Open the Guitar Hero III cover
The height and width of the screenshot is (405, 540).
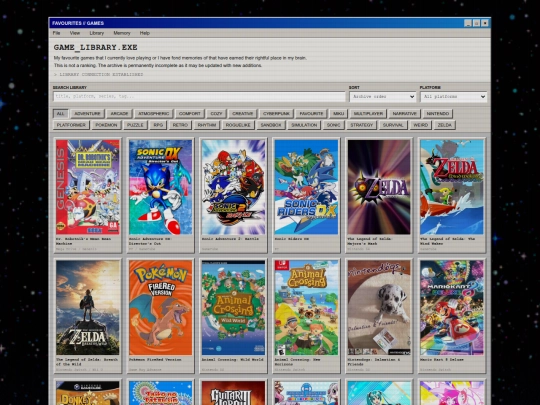click(x=233, y=393)
